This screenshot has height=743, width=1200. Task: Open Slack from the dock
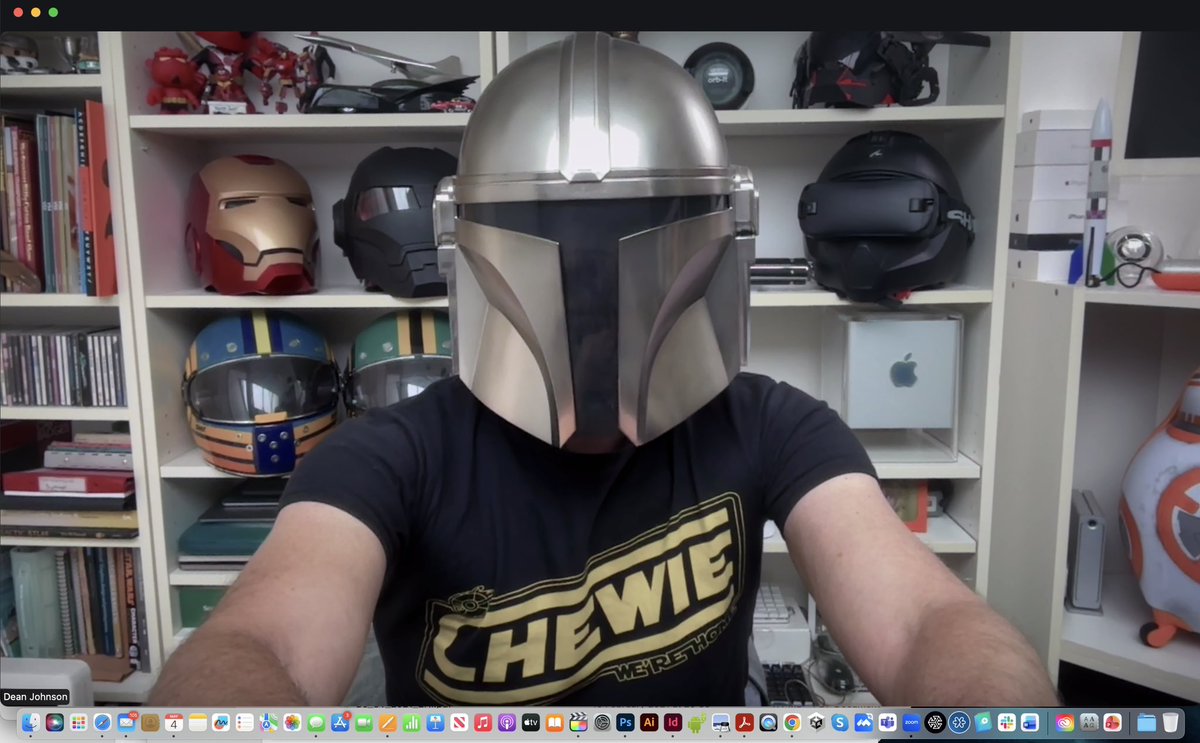[x=1006, y=722]
